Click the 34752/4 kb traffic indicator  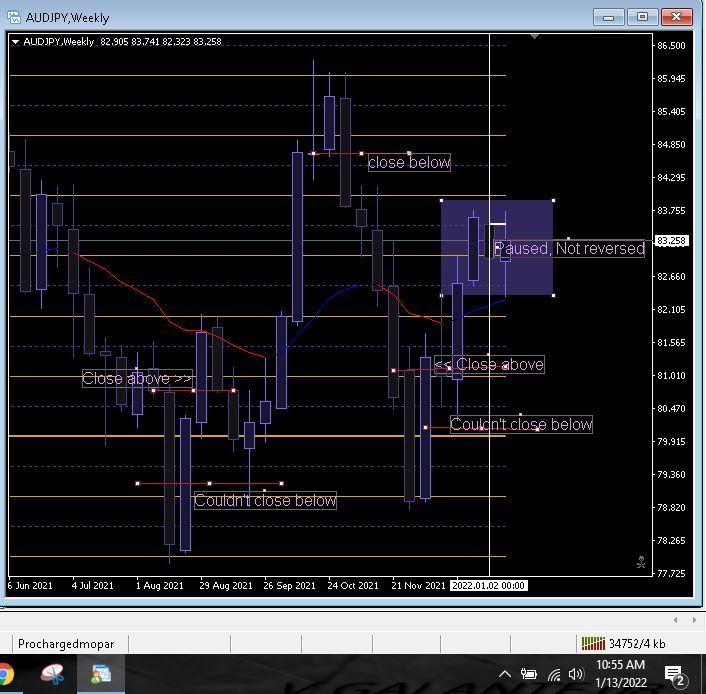coord(637,644)
